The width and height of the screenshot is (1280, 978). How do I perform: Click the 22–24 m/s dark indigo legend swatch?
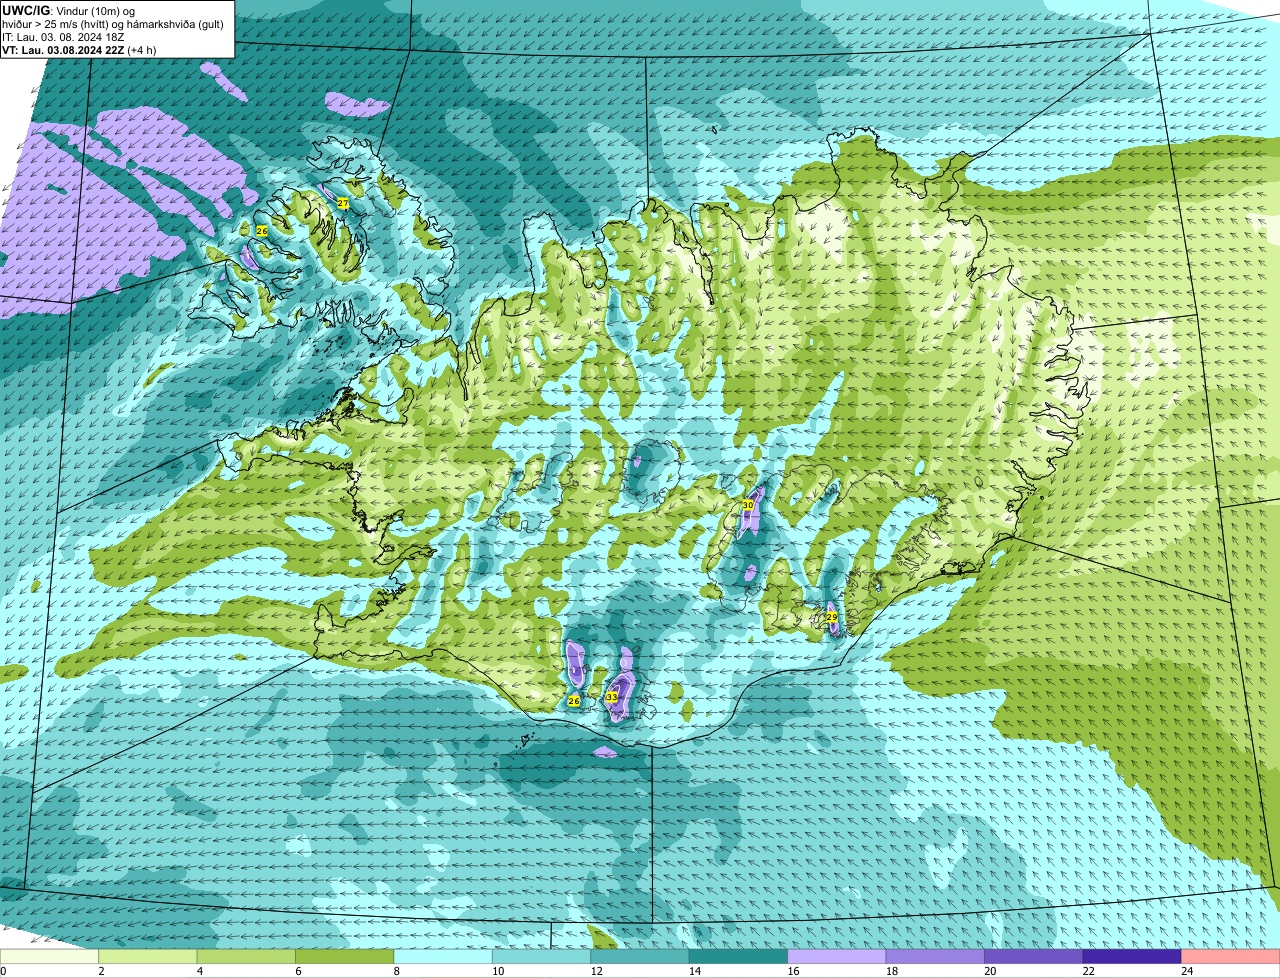[1132, 957]
